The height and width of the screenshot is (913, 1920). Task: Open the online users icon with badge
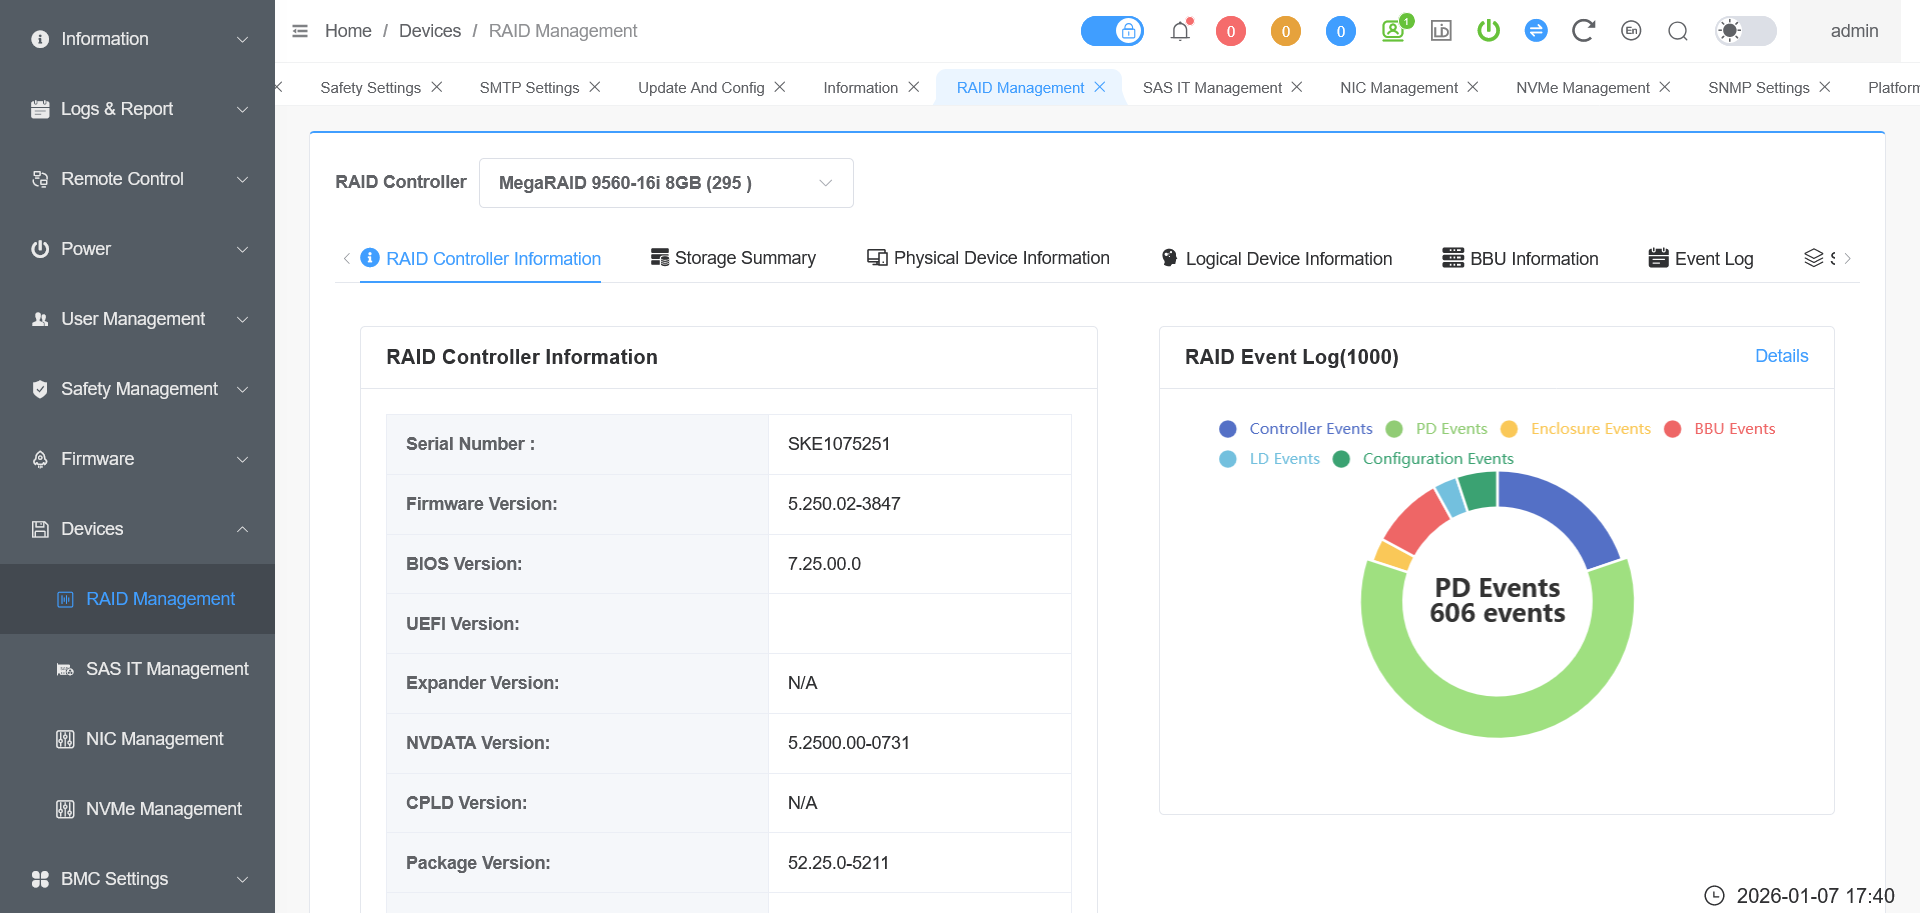(1394, 31)
